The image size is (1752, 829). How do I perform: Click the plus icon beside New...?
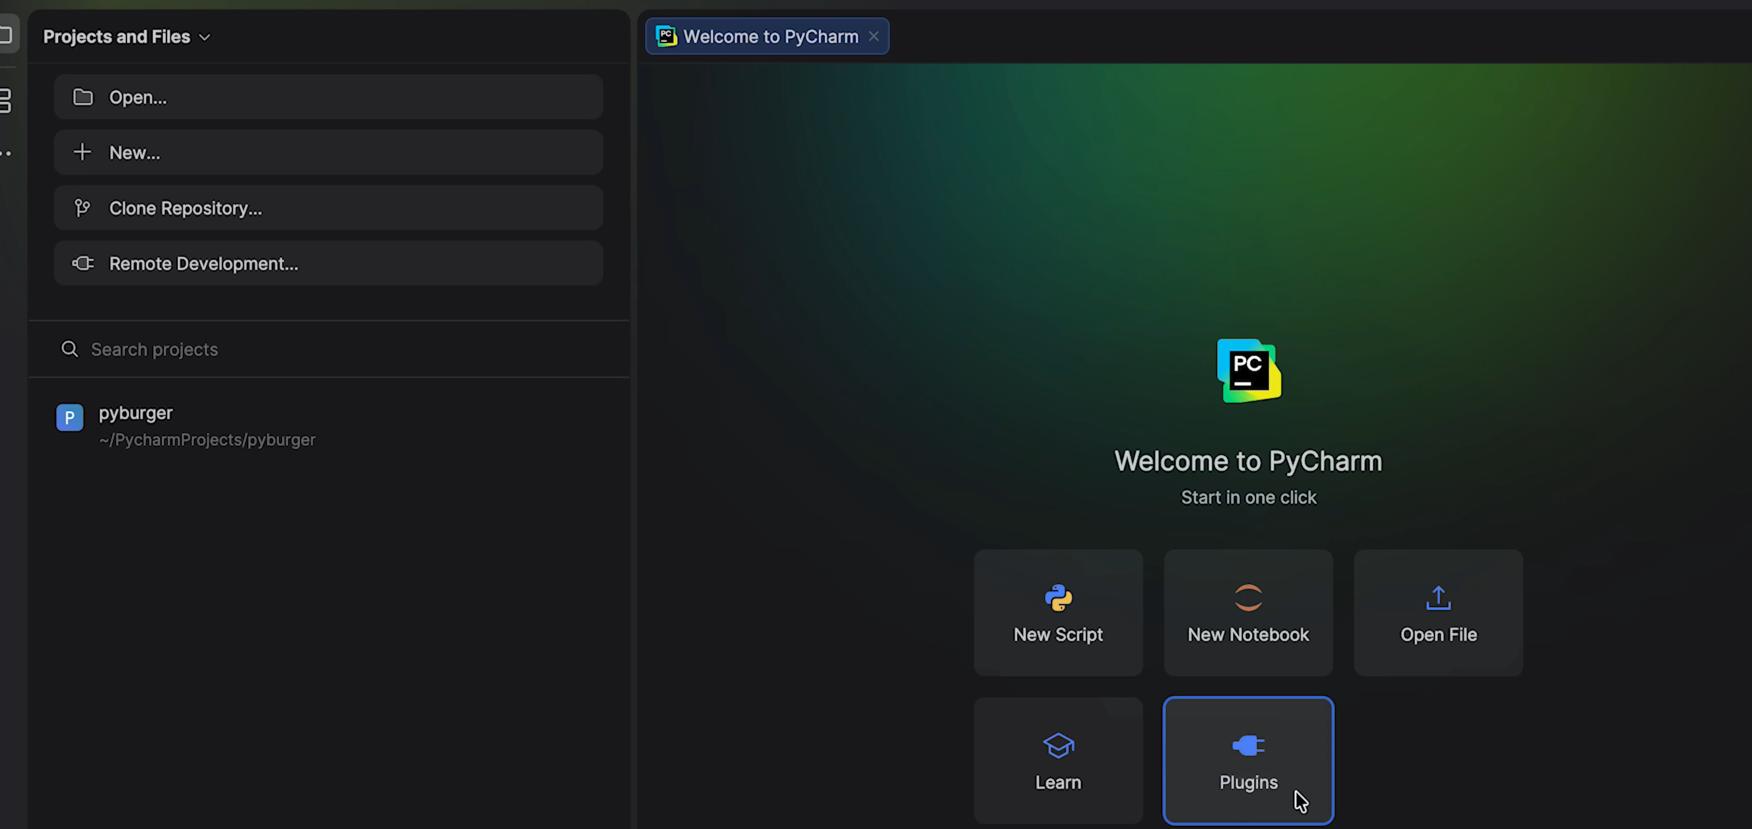click(x=83, y=152)
